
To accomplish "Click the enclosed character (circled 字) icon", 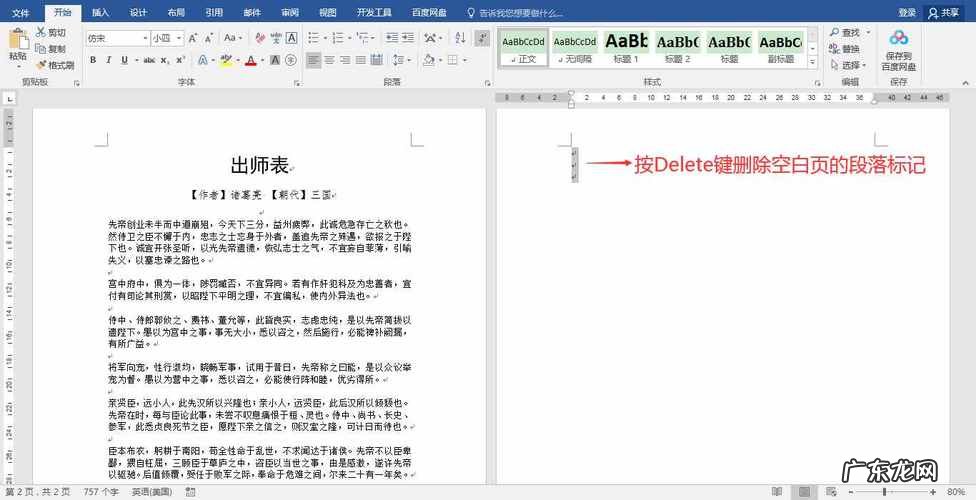I will pyautogui.click(x=291, y=60).
